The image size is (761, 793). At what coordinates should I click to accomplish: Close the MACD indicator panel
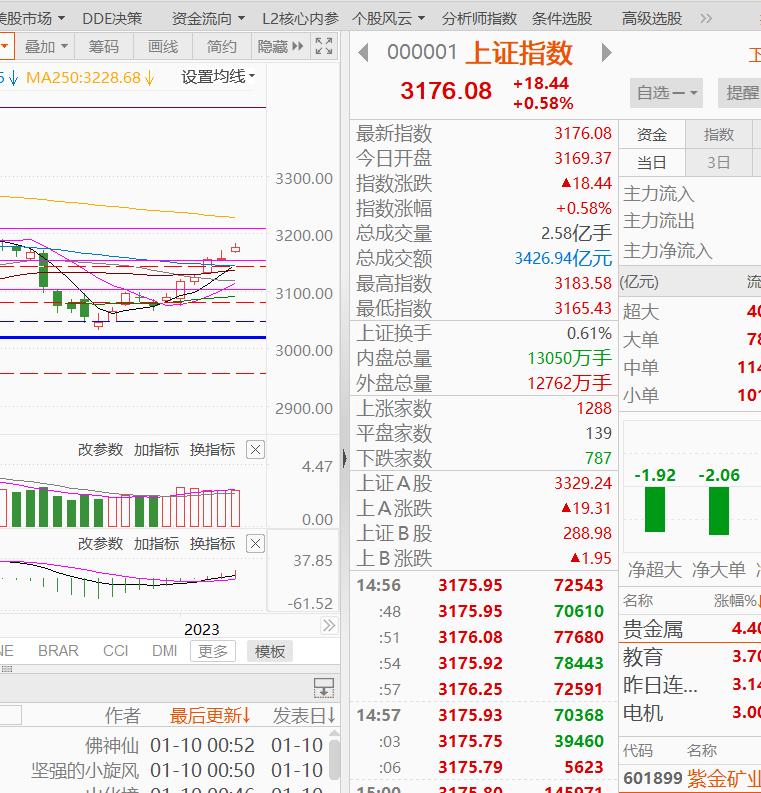point(255,544)
